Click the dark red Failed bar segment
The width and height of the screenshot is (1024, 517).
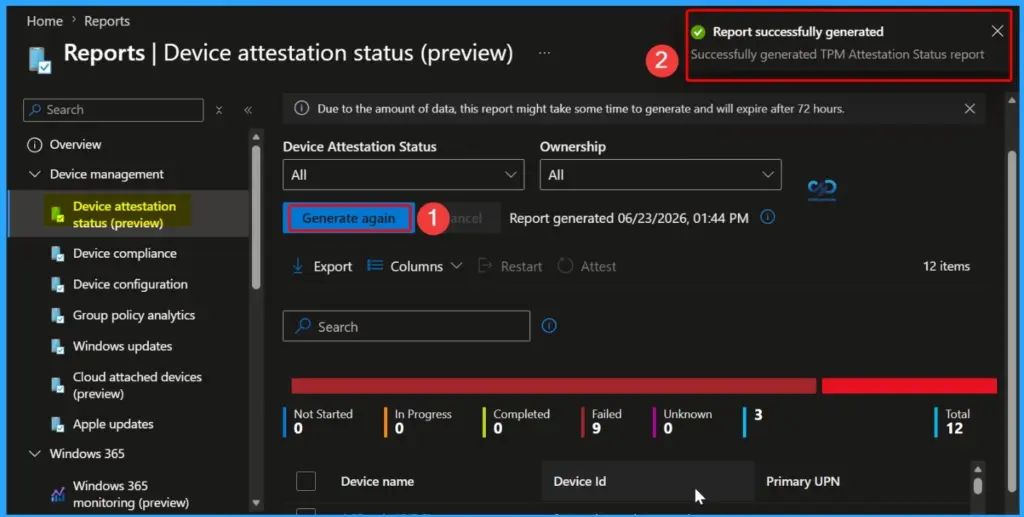tap(553, 386)
